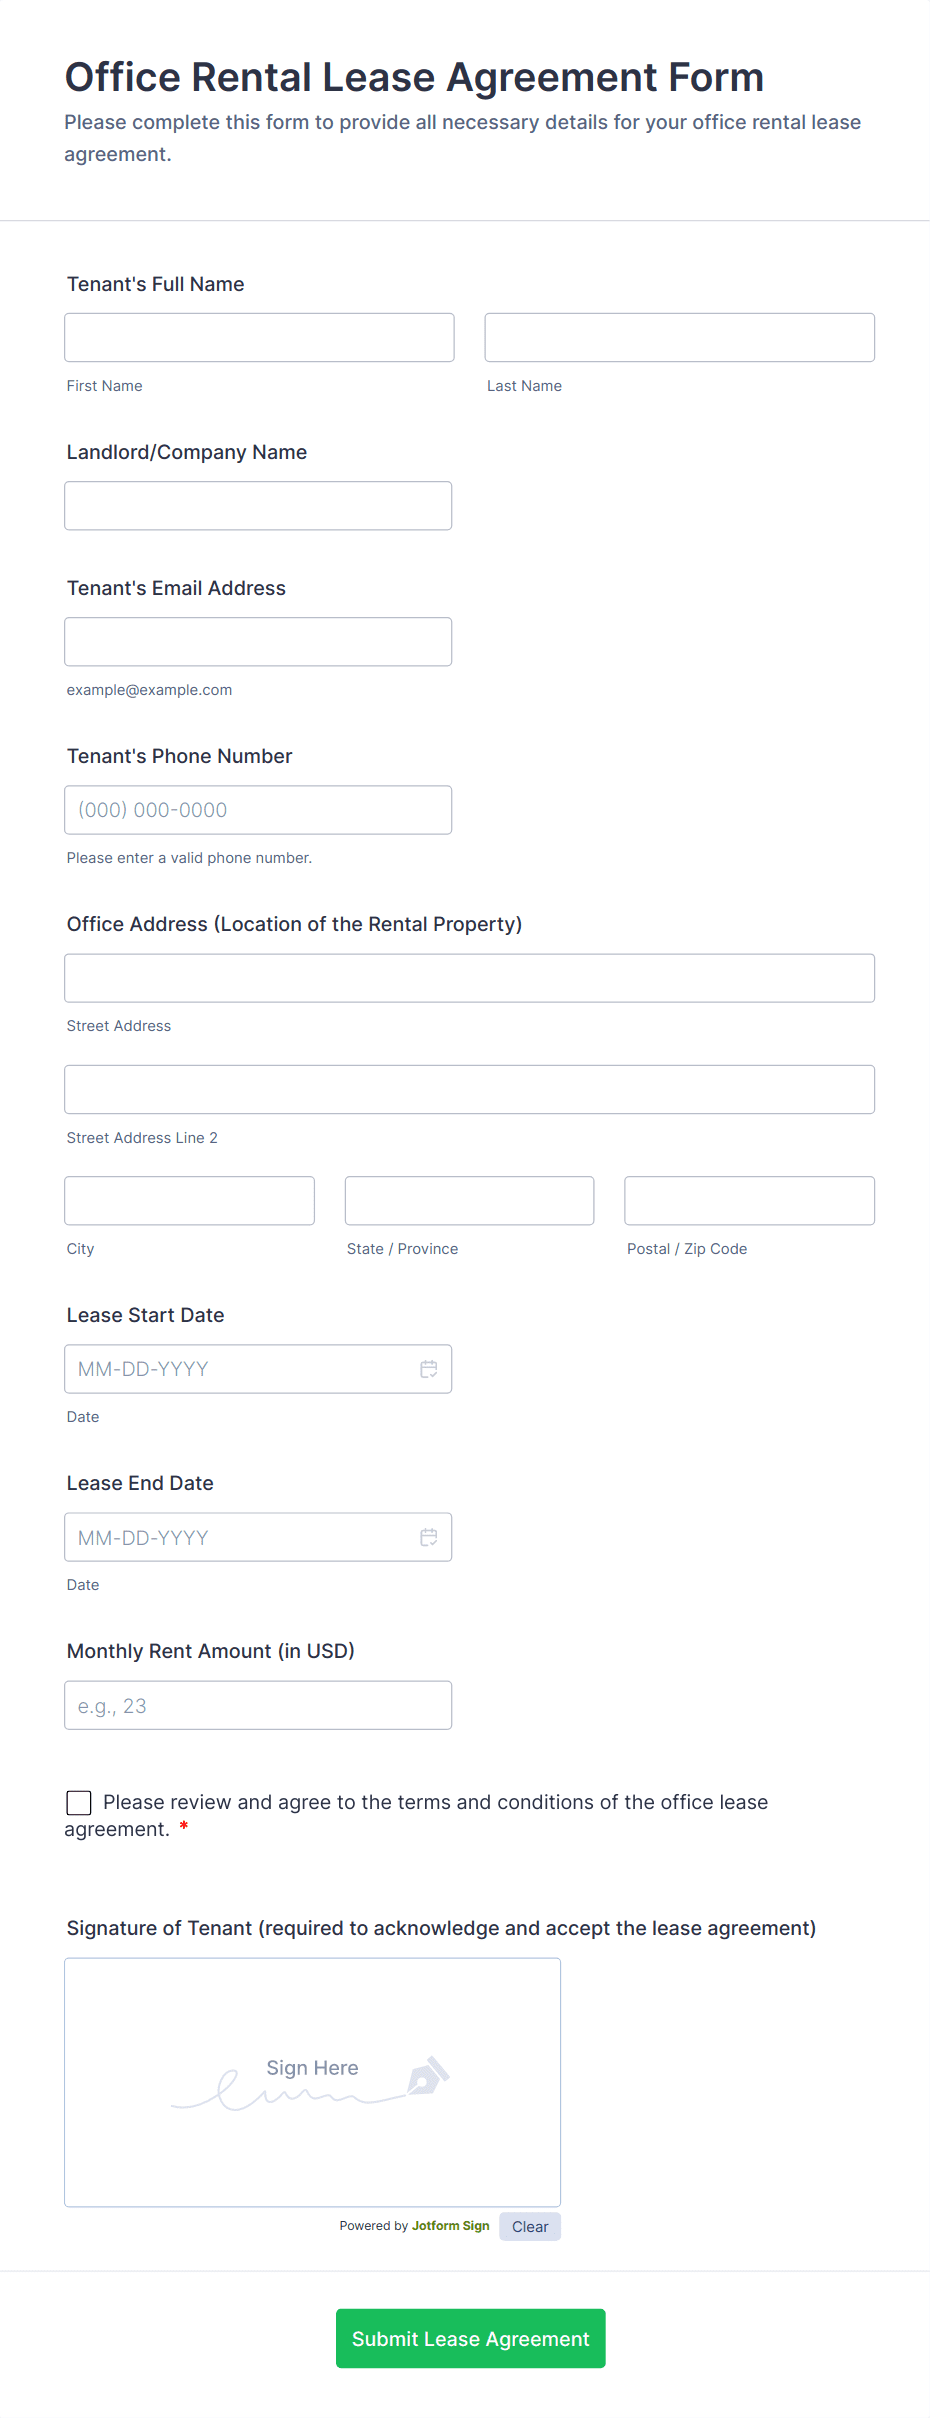Click the City input box
Screen dimensions: 930x2418
tap(189, 1201)
